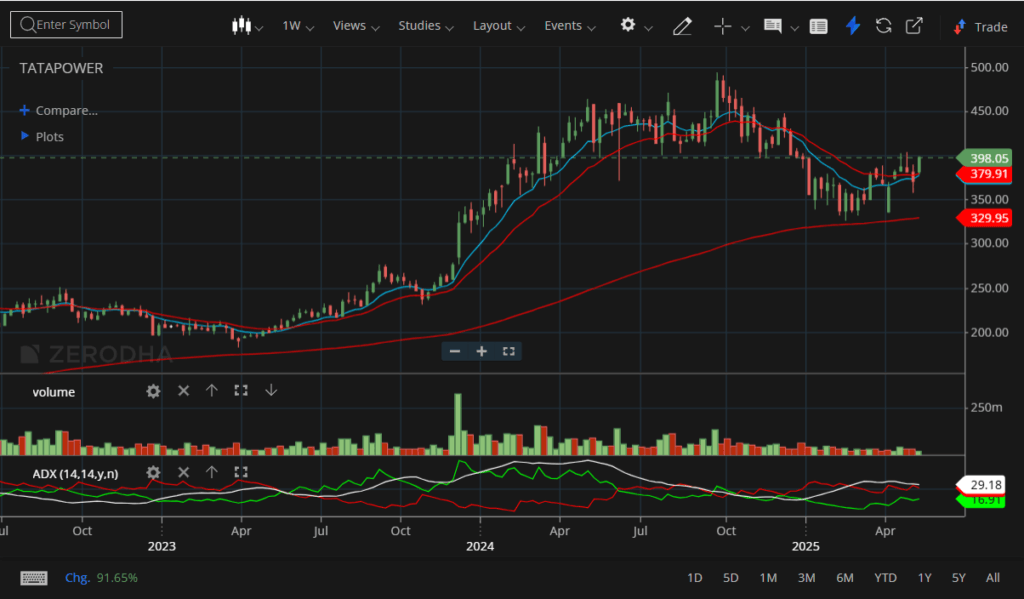Refresh the chart with reload icon
Image resolution: width=1024 pixels, height=599 pixels.
pos(883,26)
